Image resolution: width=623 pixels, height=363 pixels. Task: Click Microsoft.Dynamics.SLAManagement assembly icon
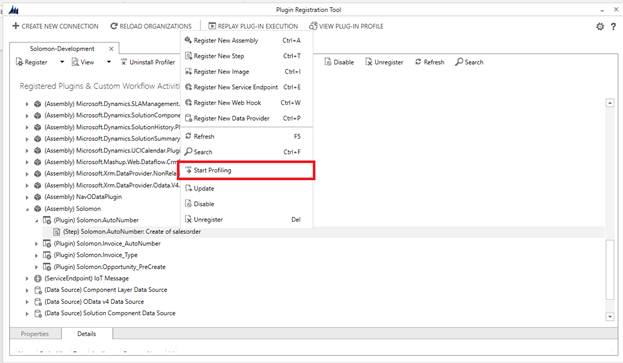click(38, 104)
